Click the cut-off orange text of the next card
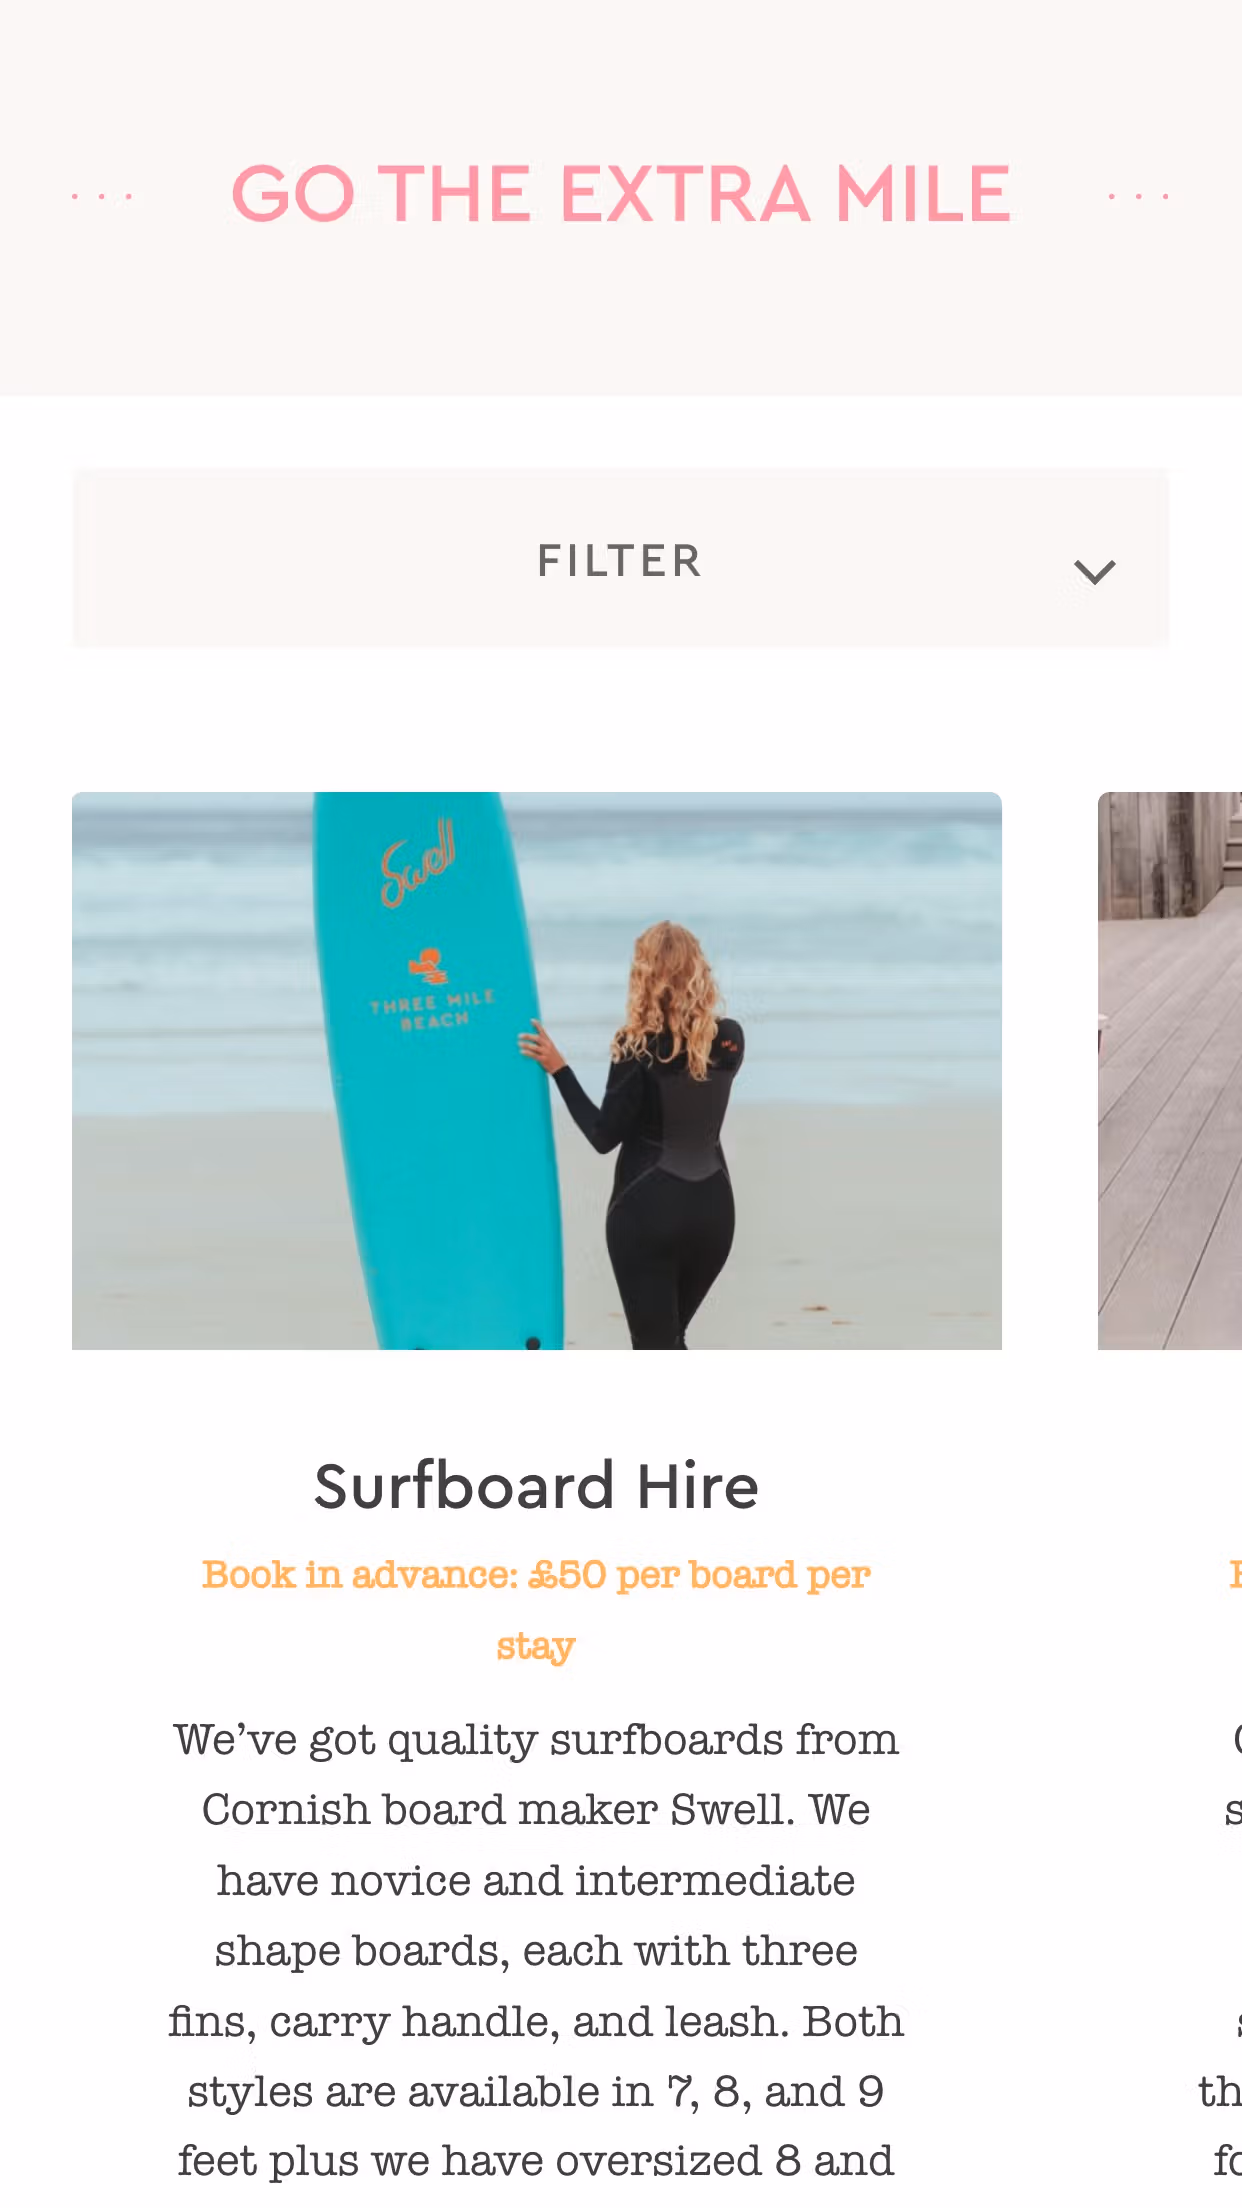Viewport: 1242px width, 2208px height. point(1235,1575)
